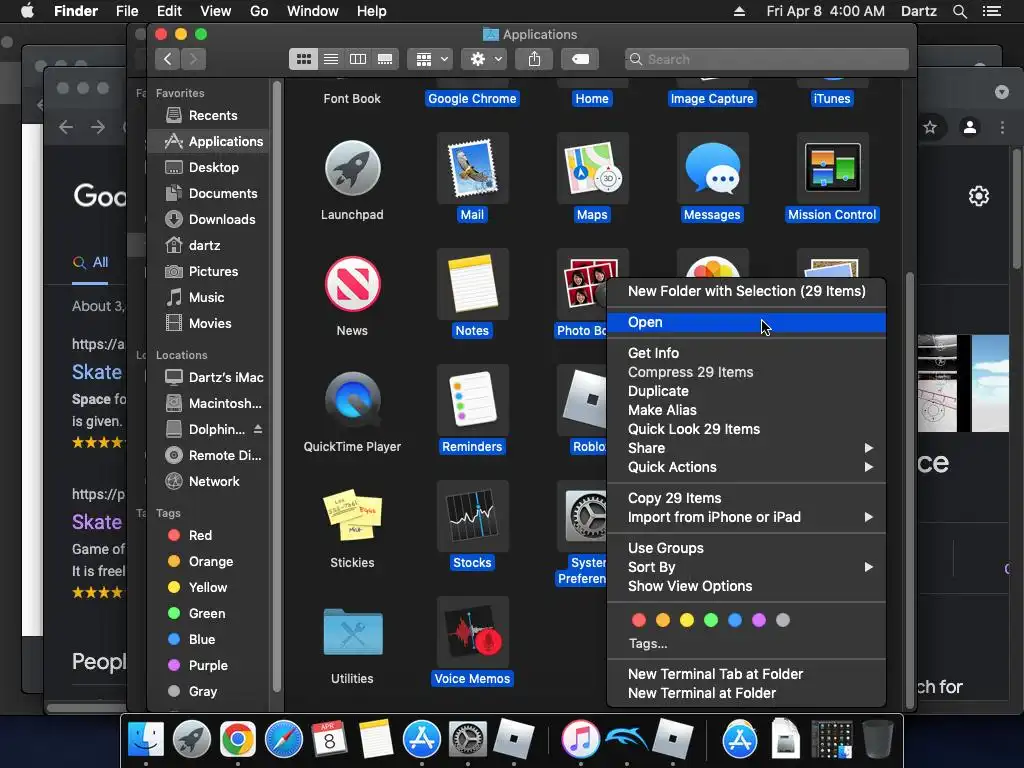Select the News app icon
The height and width of the screenshot is (768, 1024).
click(x=352, y=284)
